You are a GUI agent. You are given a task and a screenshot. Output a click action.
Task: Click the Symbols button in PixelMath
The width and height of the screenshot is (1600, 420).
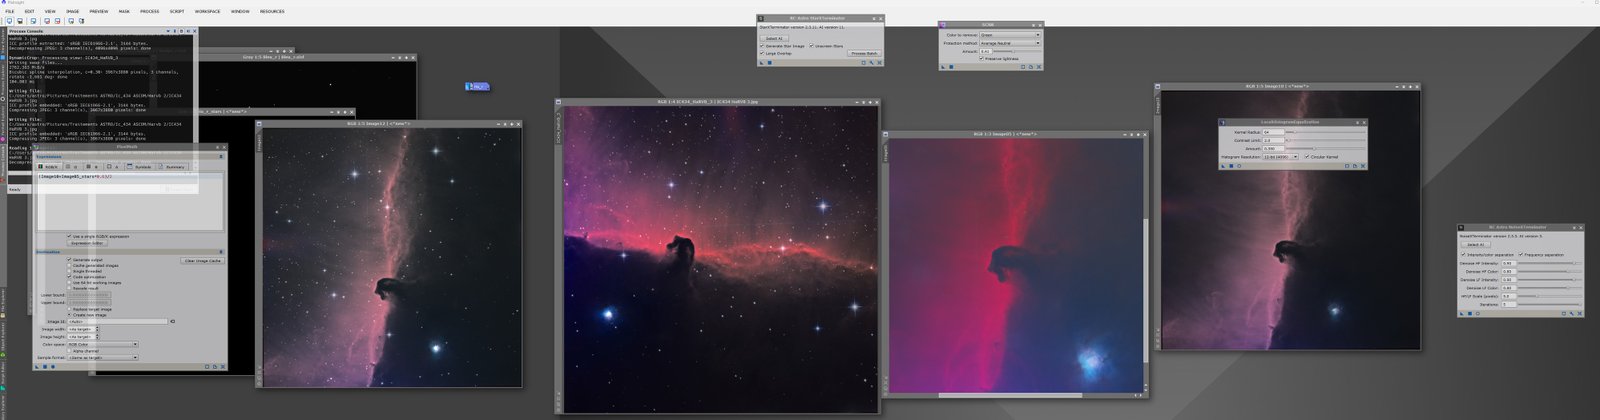tap(143, 167)
